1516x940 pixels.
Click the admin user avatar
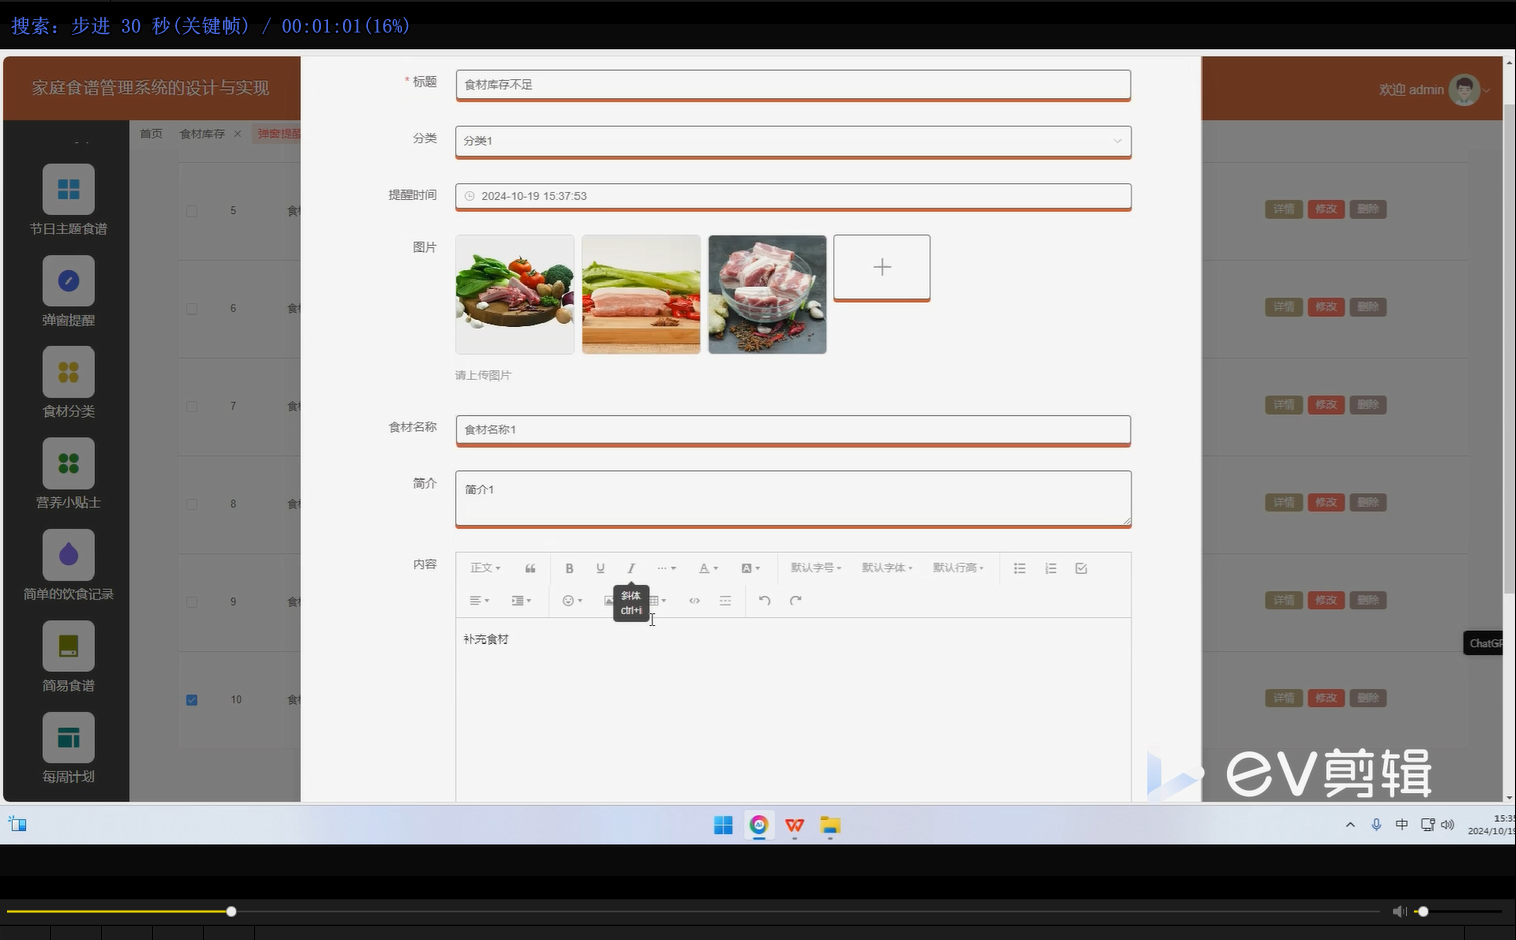click(1464, 90)
